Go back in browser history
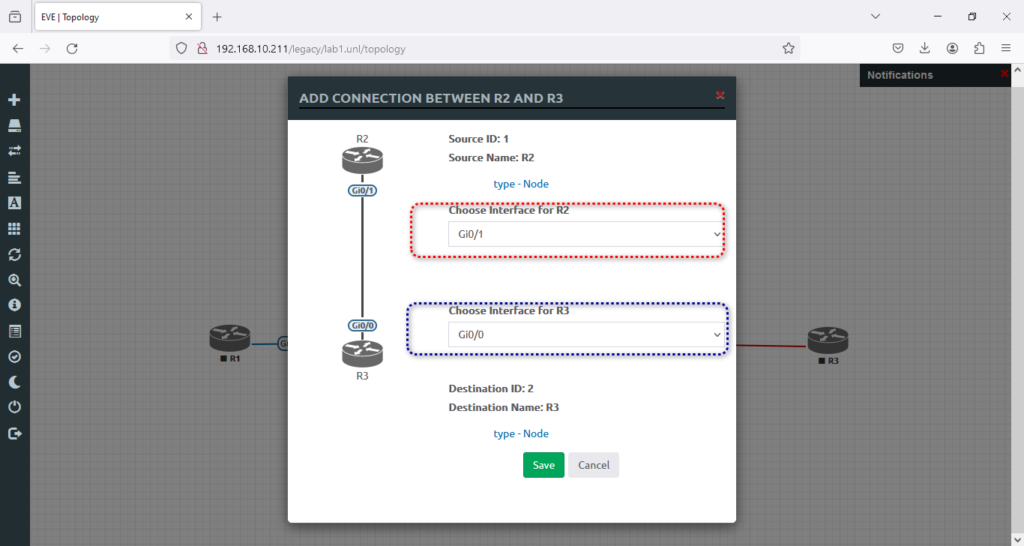Screen dimensions: 1024x546 click(18, 48)
